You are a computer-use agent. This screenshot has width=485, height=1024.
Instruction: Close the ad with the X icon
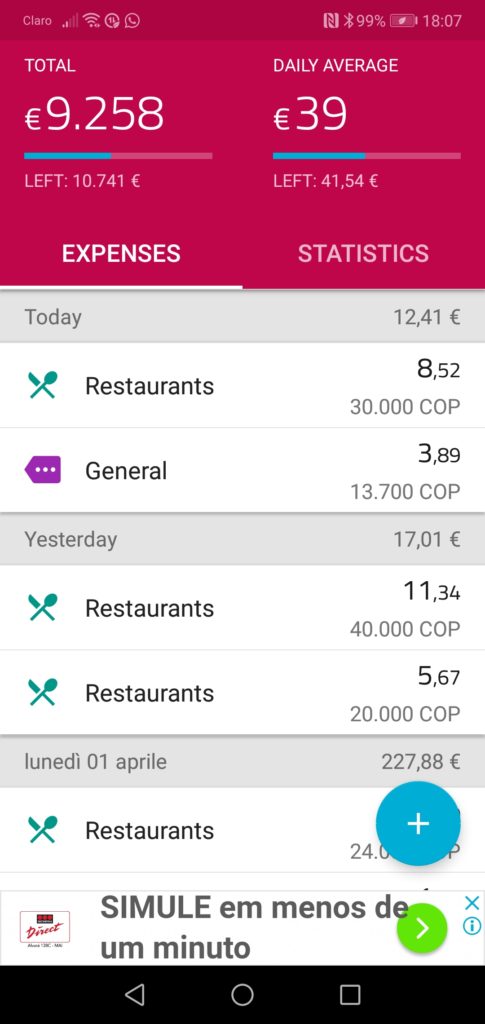[471, 904]
